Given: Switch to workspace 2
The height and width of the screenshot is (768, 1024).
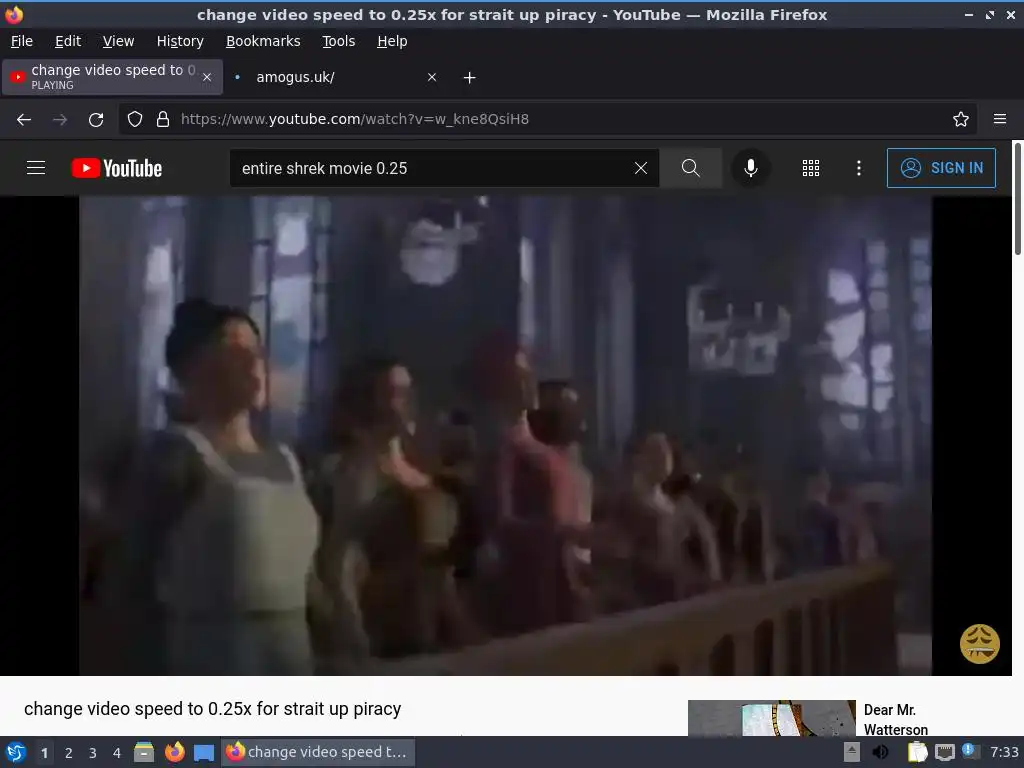Looking at the screenshot, I should 69,753.
